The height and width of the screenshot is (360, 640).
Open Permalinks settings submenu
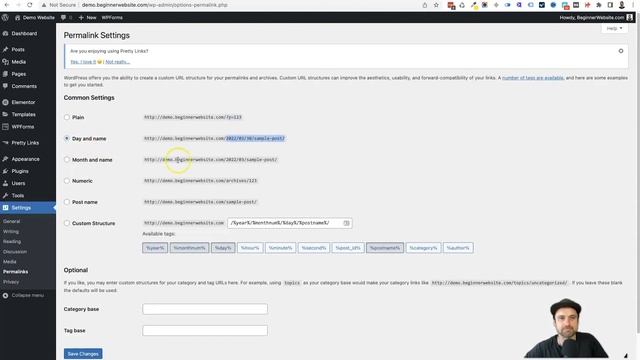tap(16, 271)
